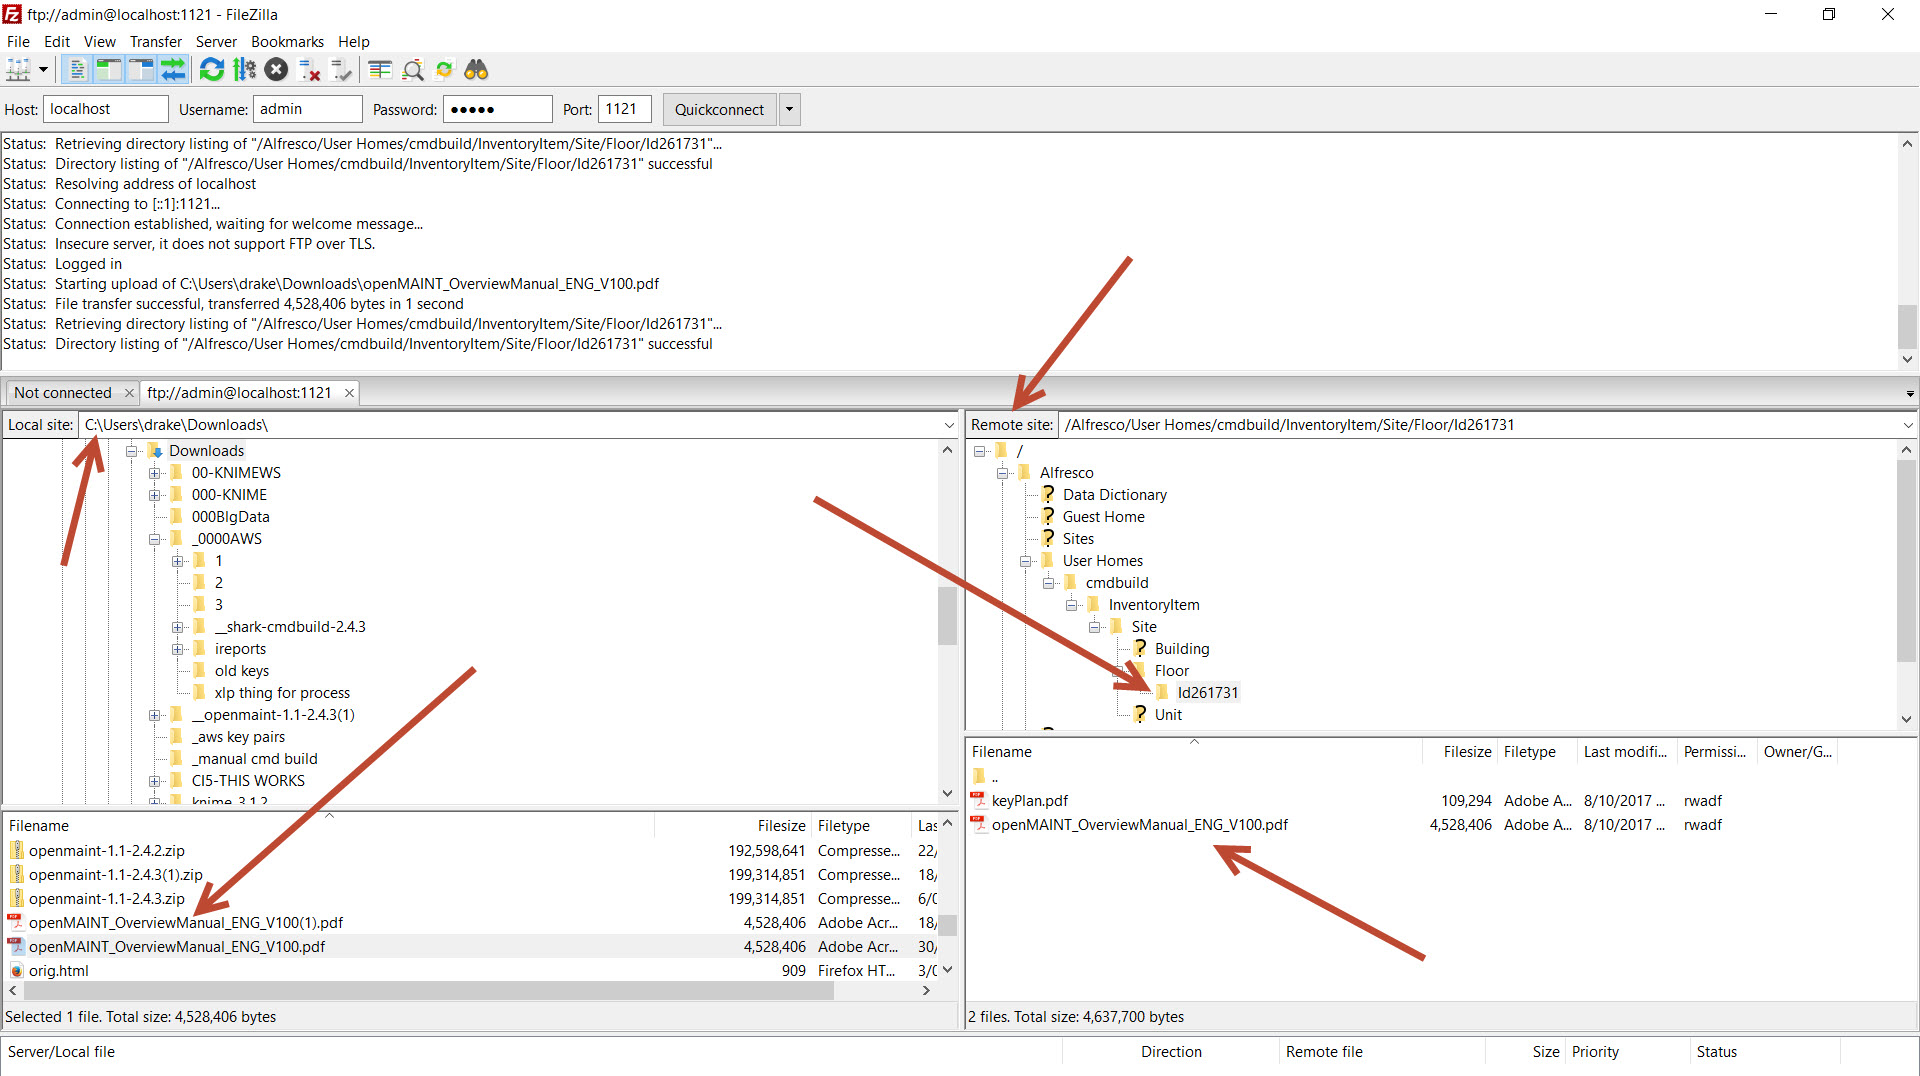Toggle the transfer queue display
This screenshot has width=1920, height=1076.
pos(173,70)
